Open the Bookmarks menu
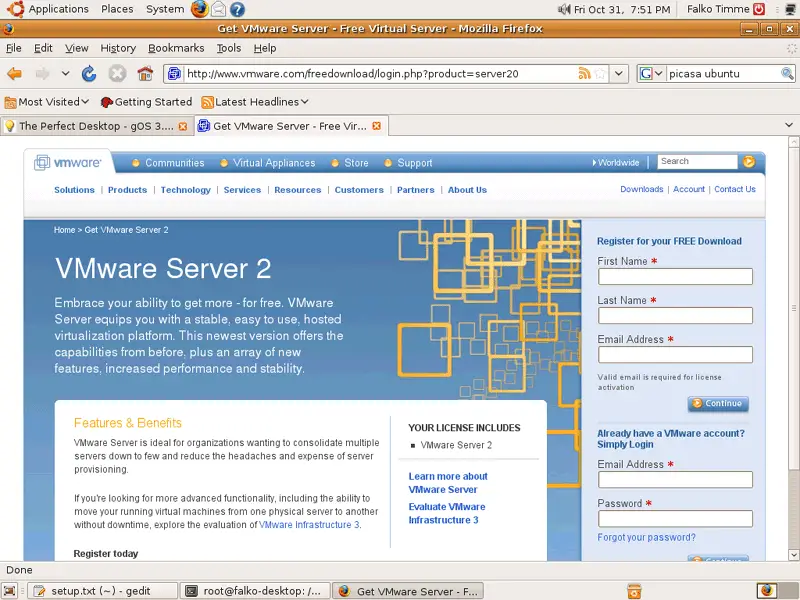Image resolution: width=800 pixels, height=600 pixels. pyautogui.click(x=176, y=48)
